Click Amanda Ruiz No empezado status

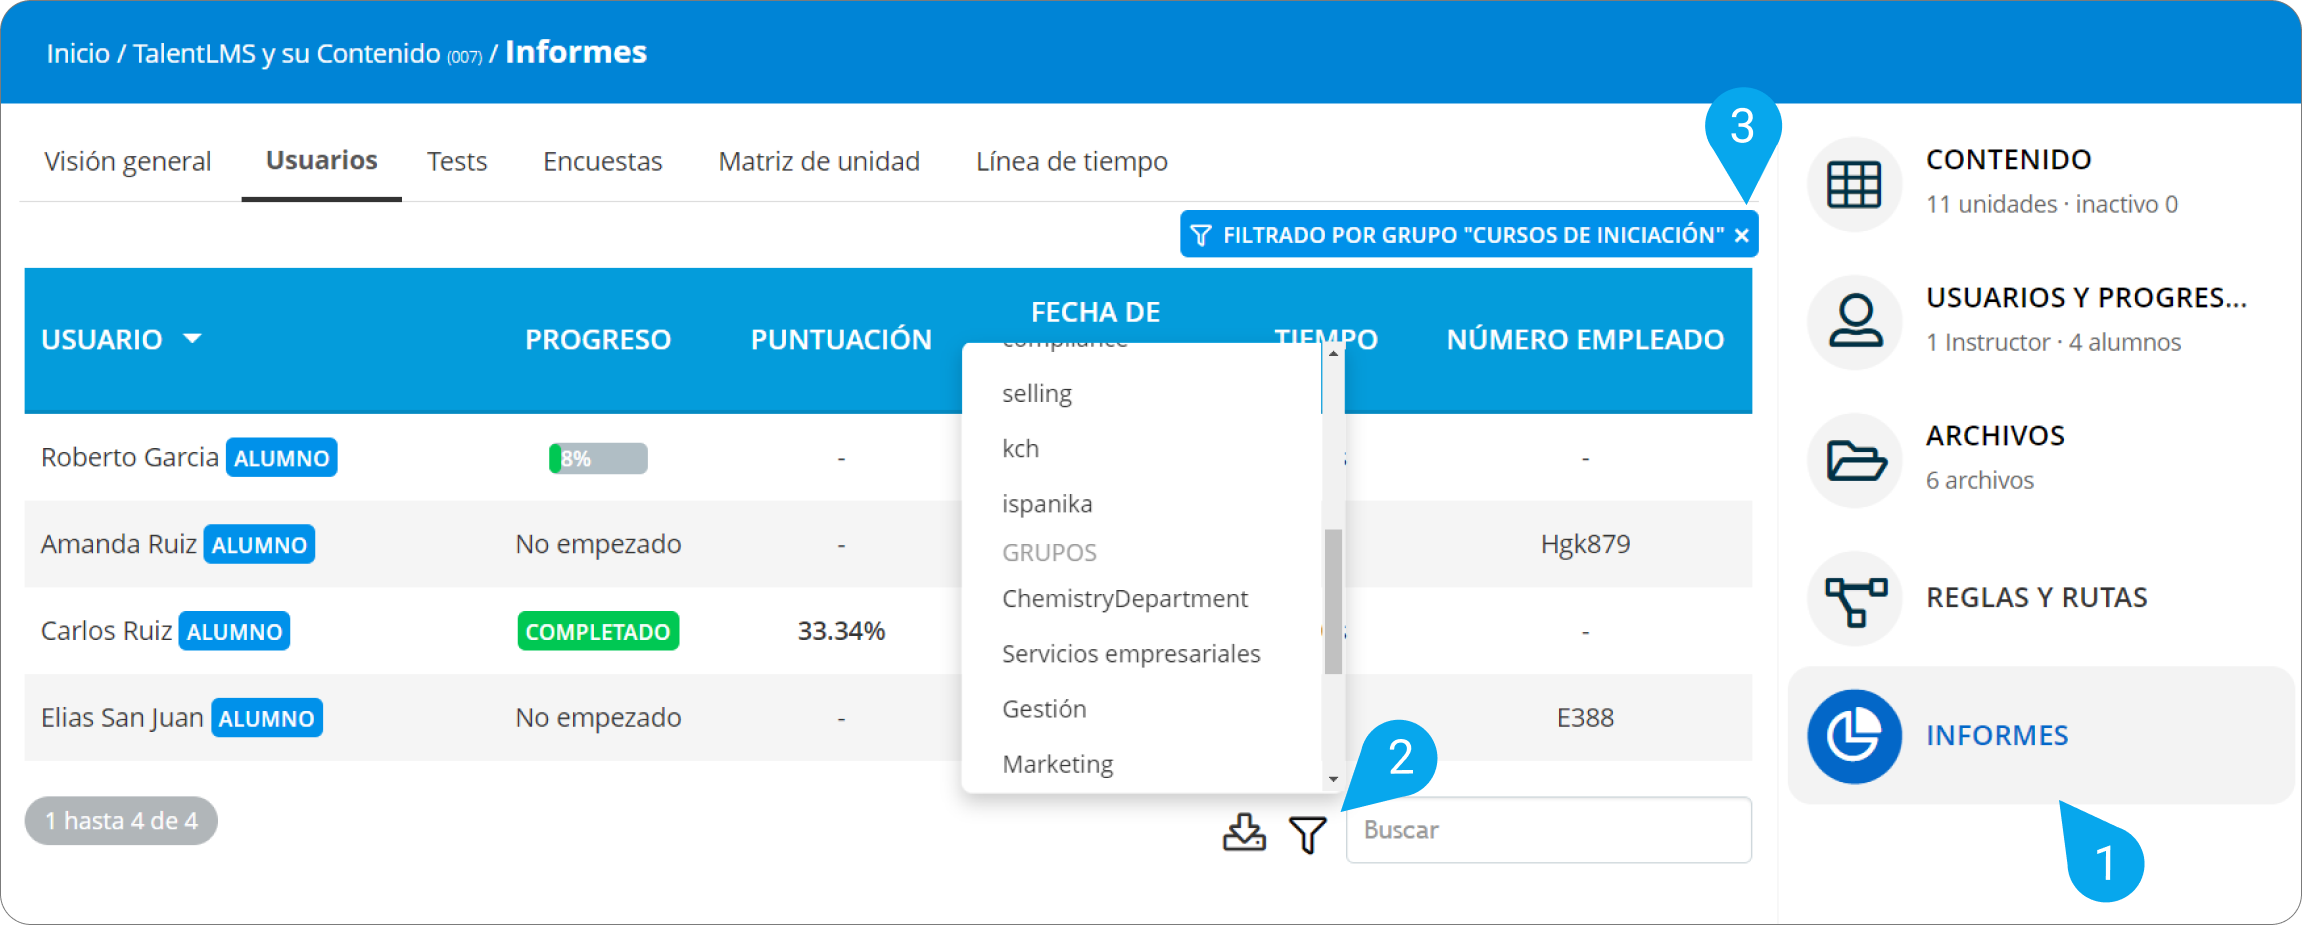click(x=598, y=544)
